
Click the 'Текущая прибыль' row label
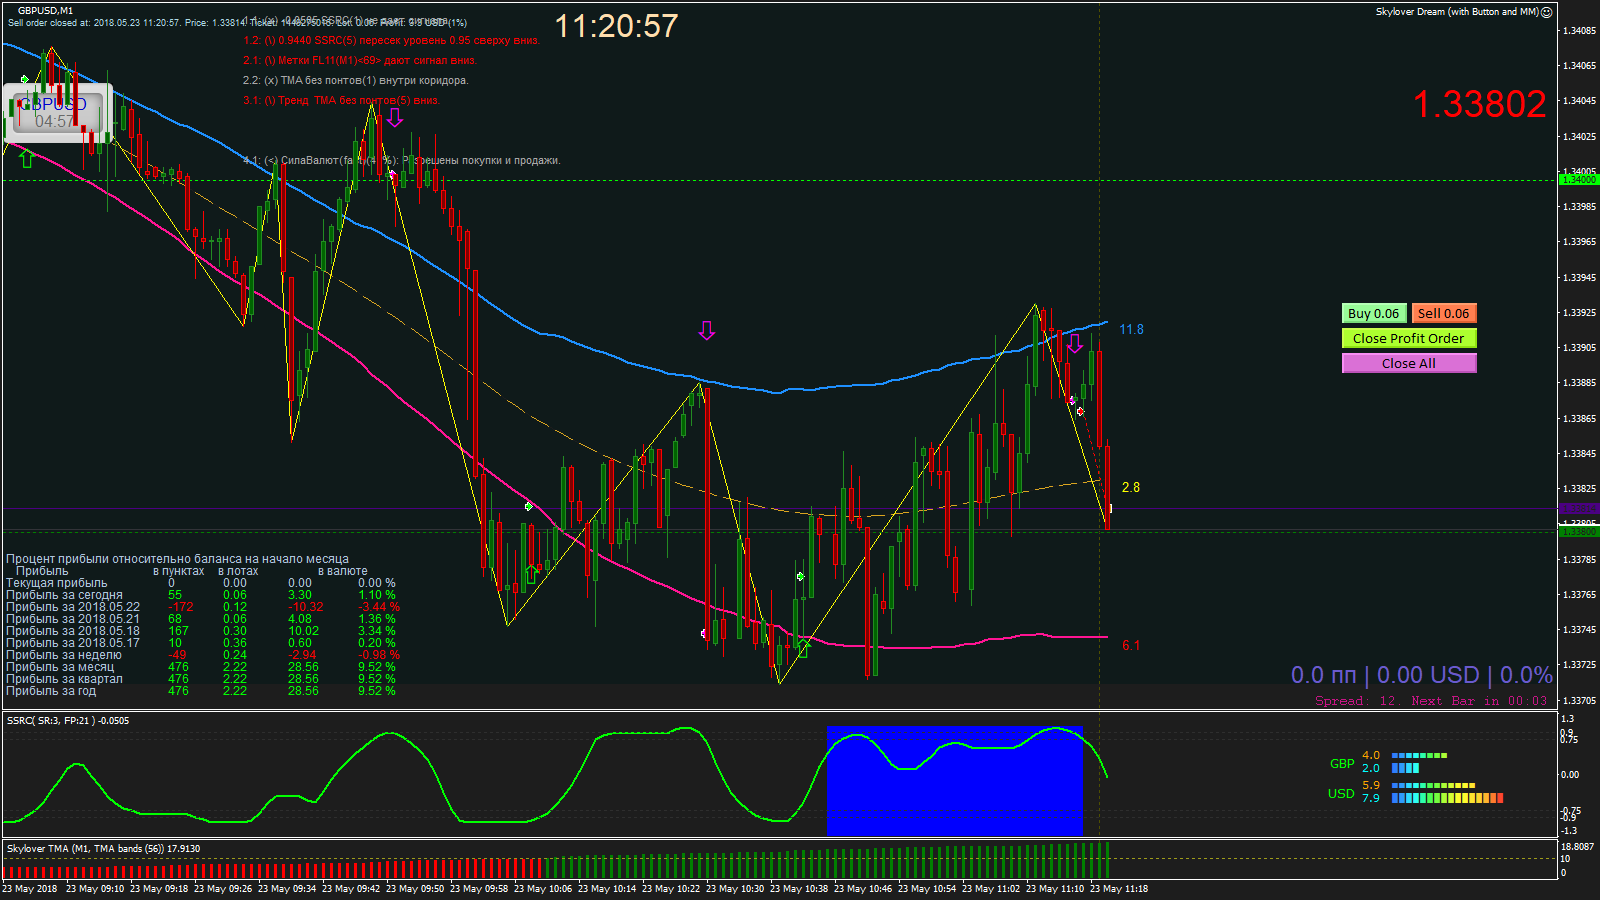tap(57, 583)
